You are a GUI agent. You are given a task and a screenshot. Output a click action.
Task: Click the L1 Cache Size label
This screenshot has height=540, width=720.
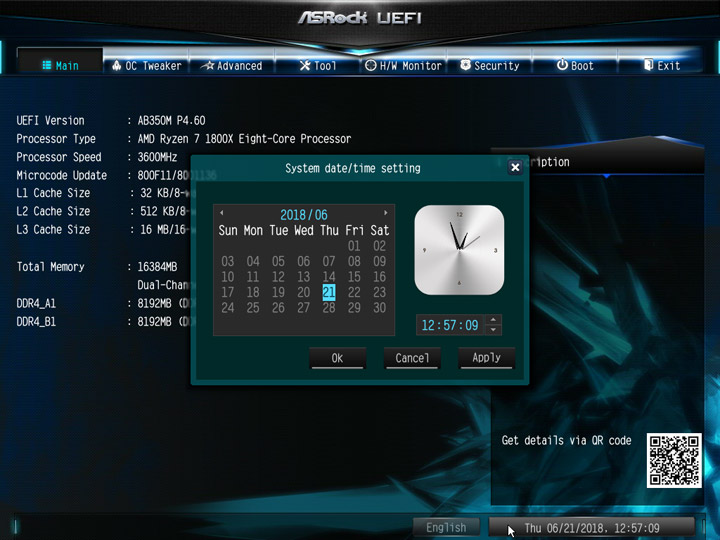click(x=53, y=193)
